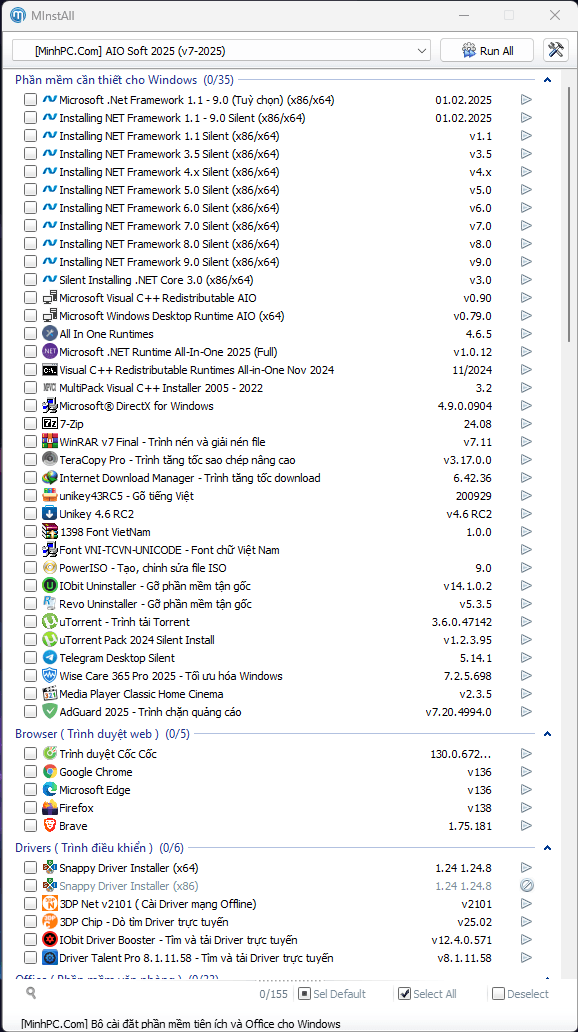Click the 3DP Net v2101 icon
The image size is (578, 1032).
point(49,904)
